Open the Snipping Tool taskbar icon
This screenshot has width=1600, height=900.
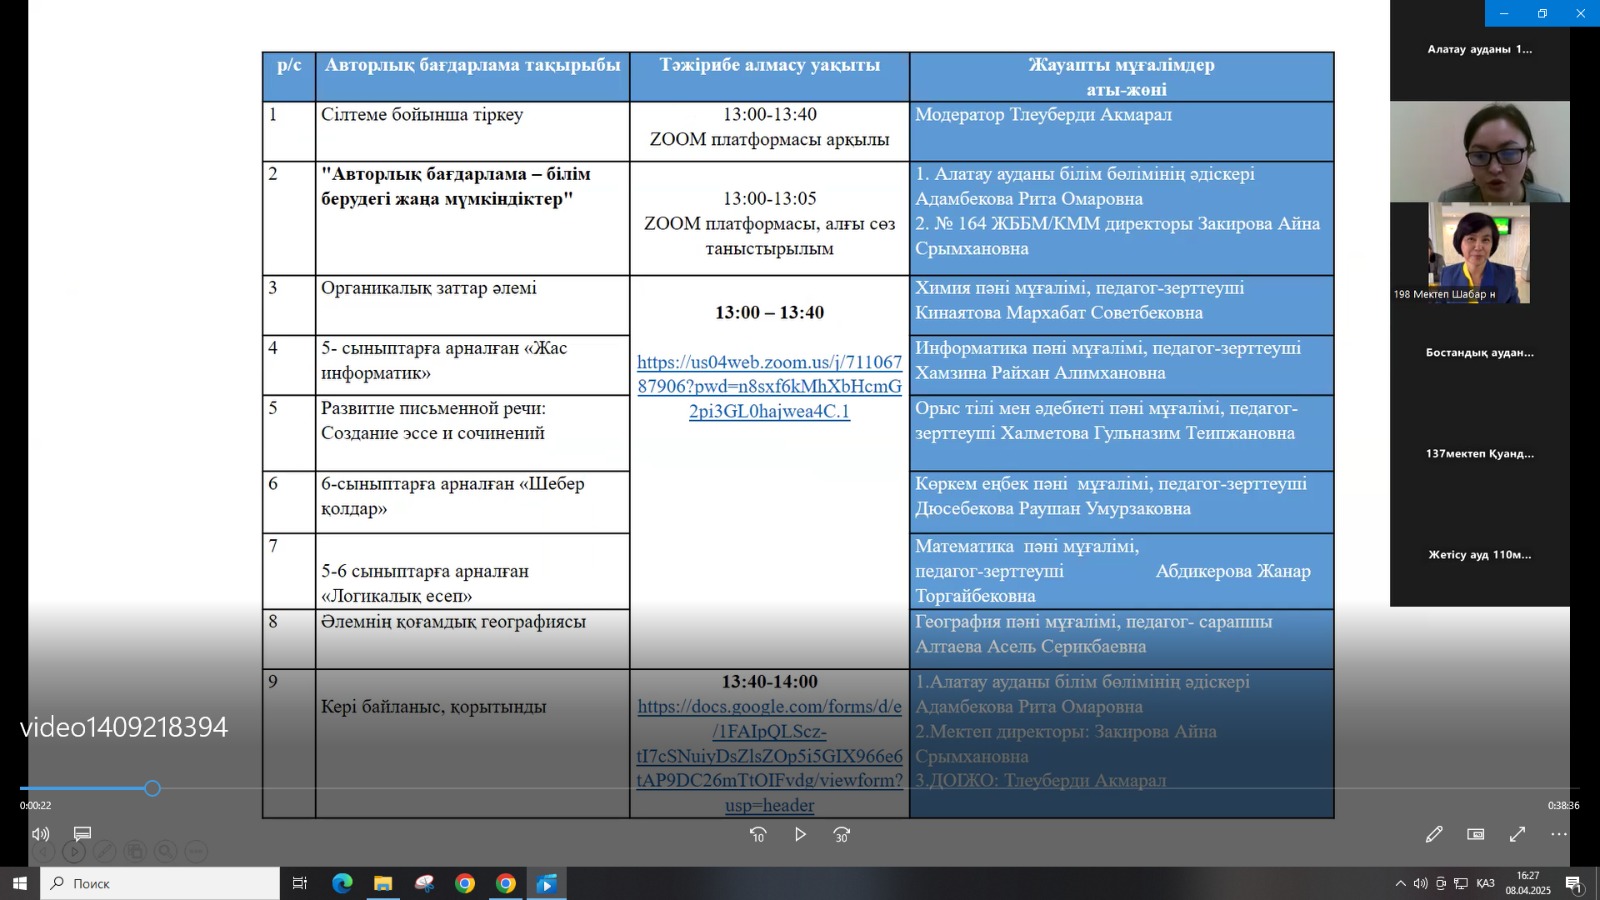coord(424,883)
